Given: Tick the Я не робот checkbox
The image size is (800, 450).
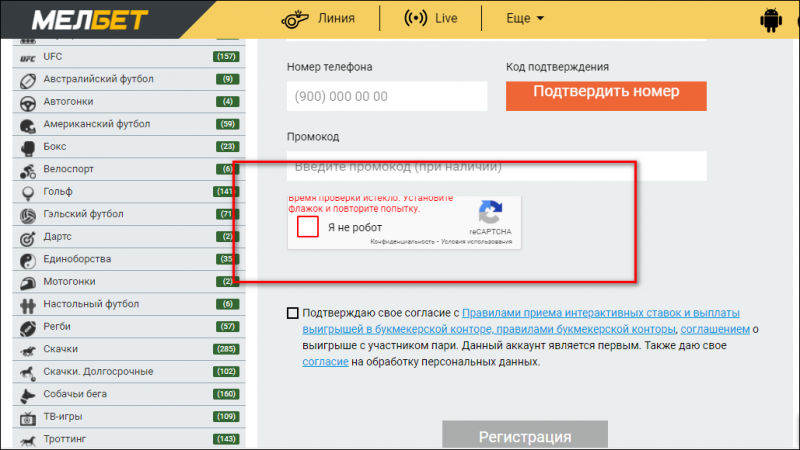Looking at the screenshot, I should (308, 227).
